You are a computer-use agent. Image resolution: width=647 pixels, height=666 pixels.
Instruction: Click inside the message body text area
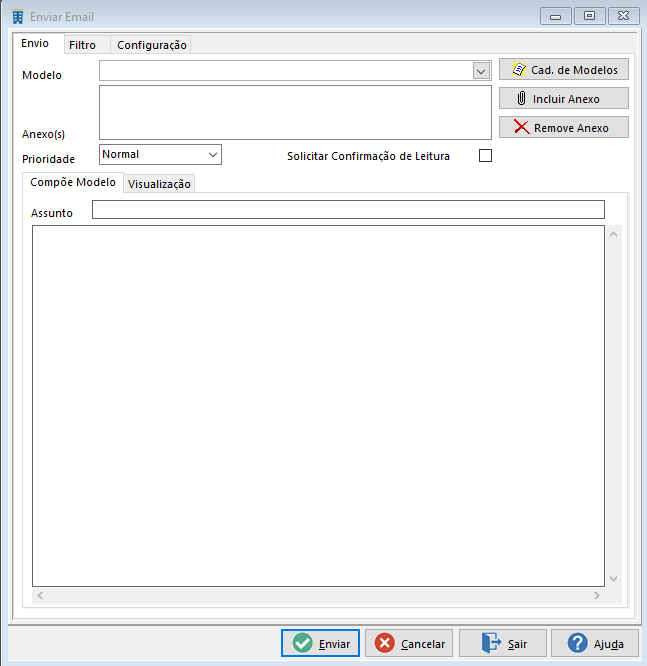click(x=318, y=406)
